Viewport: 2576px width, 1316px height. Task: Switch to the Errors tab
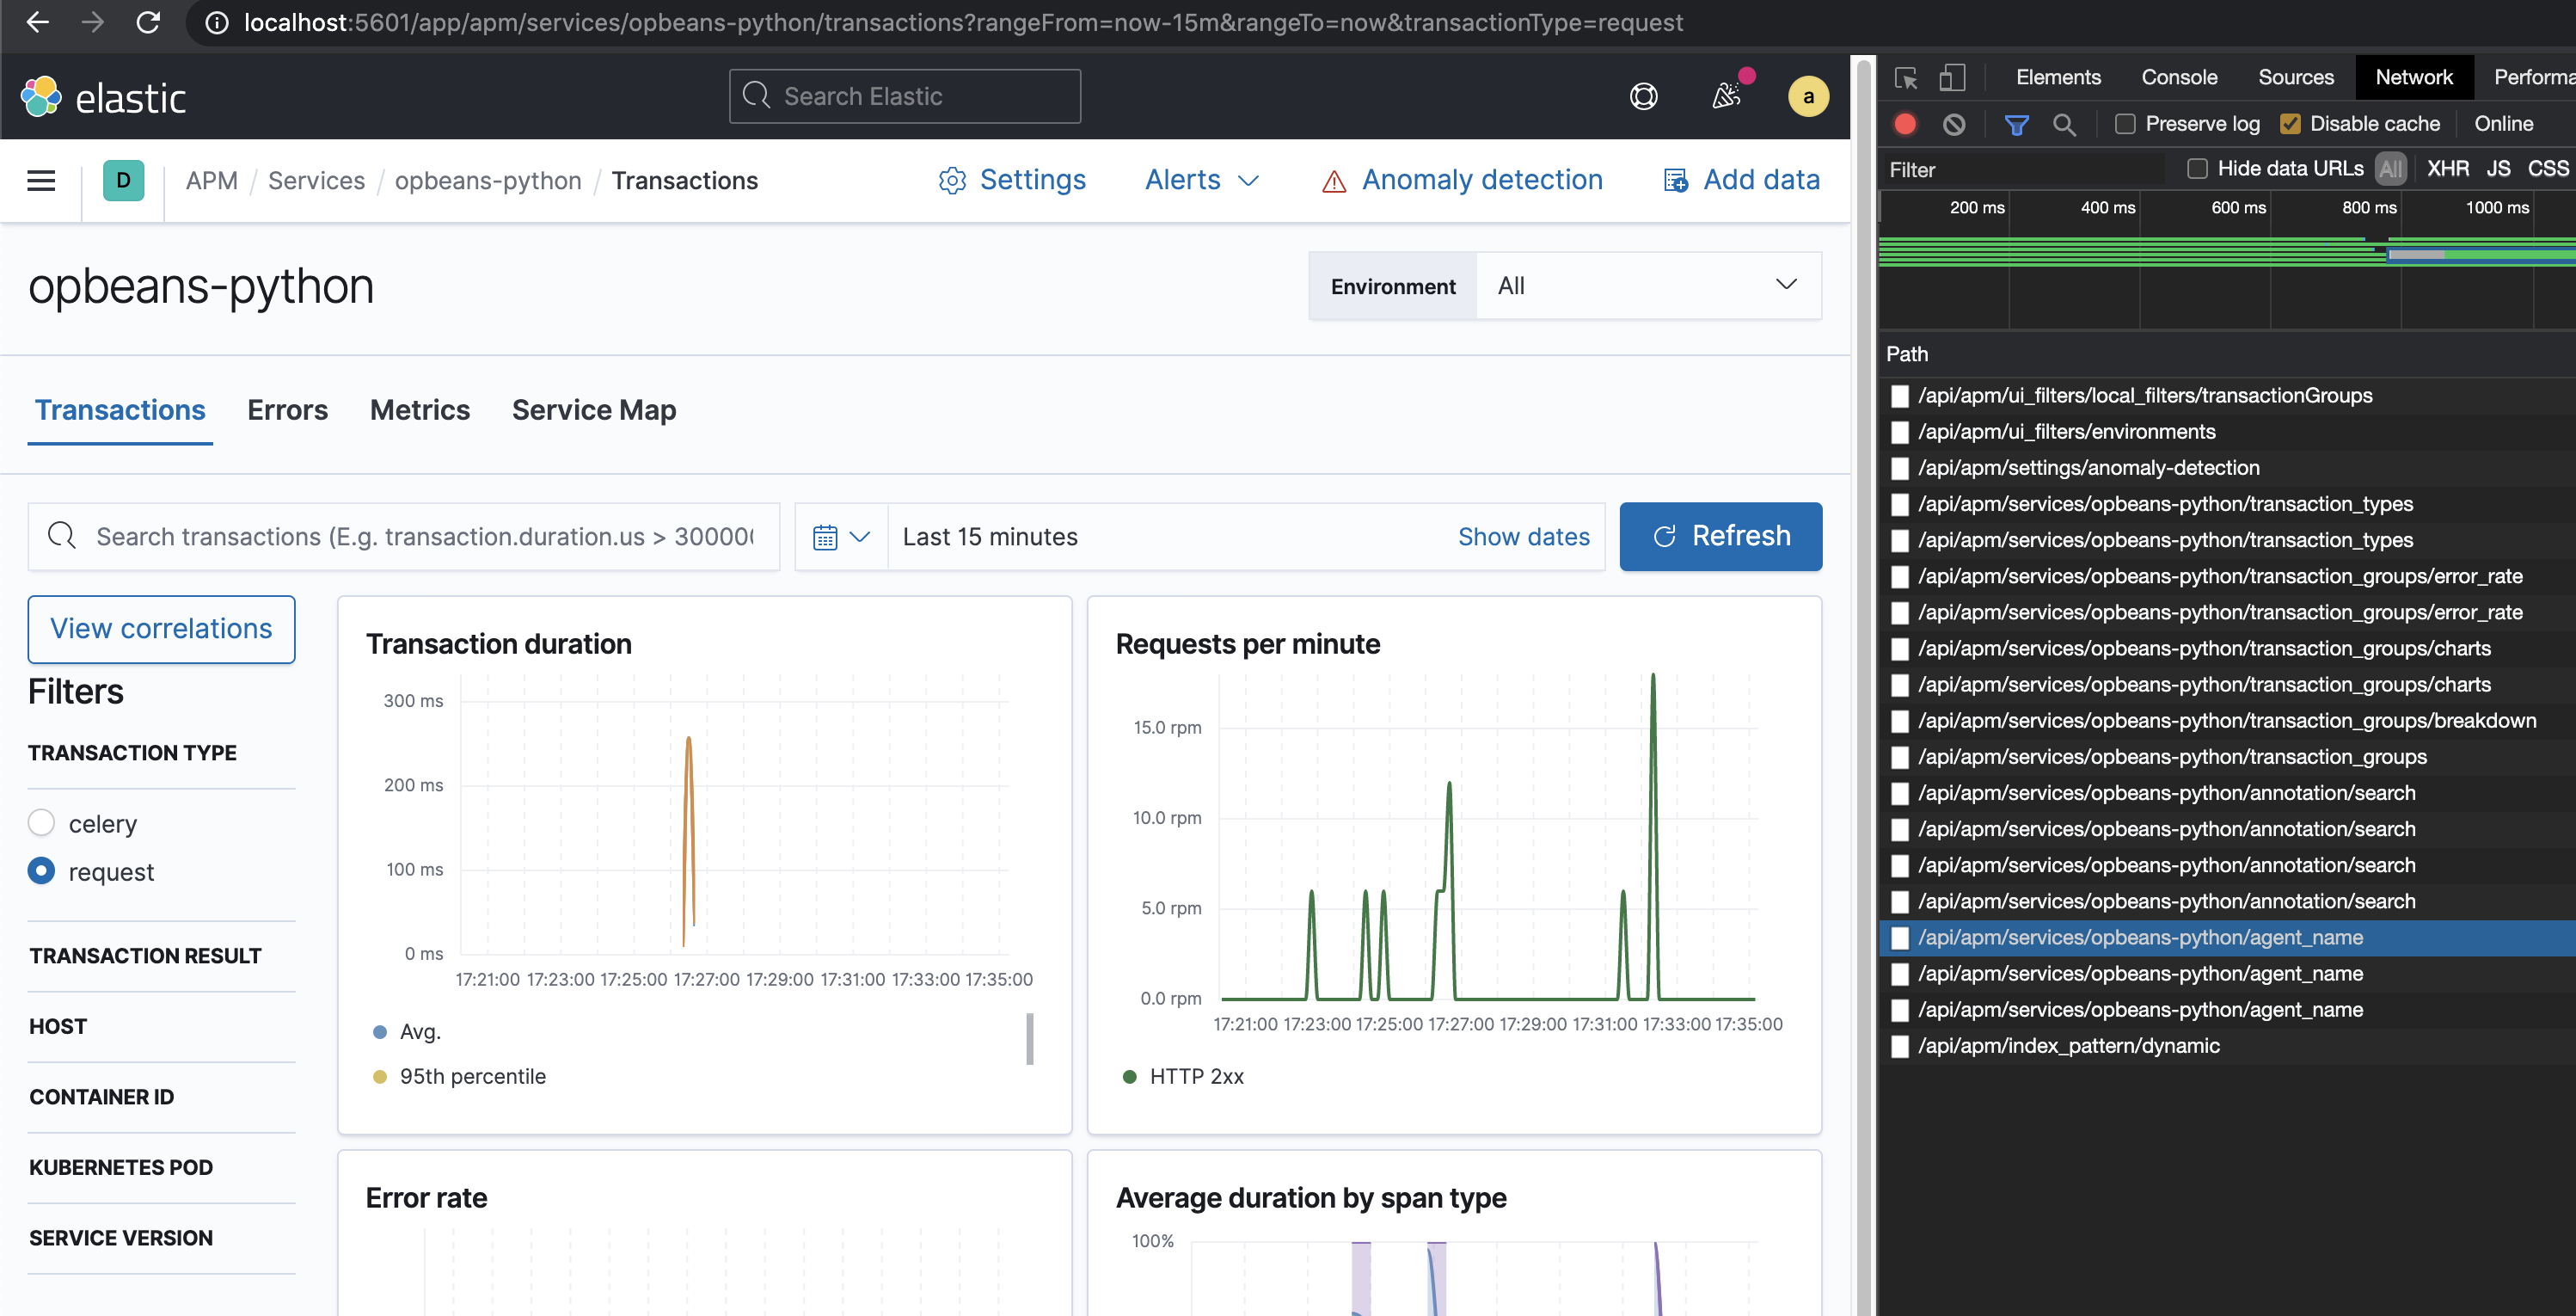(287, 410)
